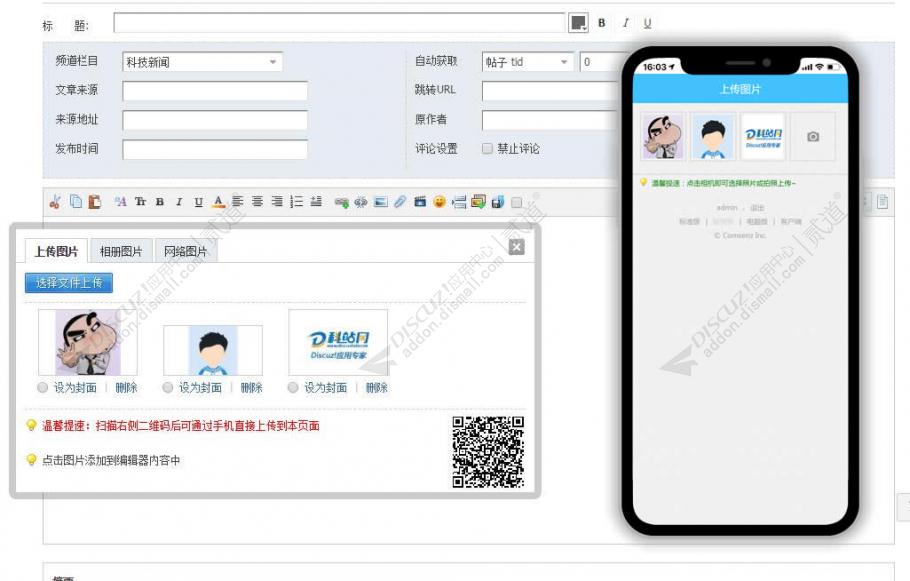910x581 pixels.
Task: Select 设为封面 radio under cartoon character image
Action: pos(42,388)
